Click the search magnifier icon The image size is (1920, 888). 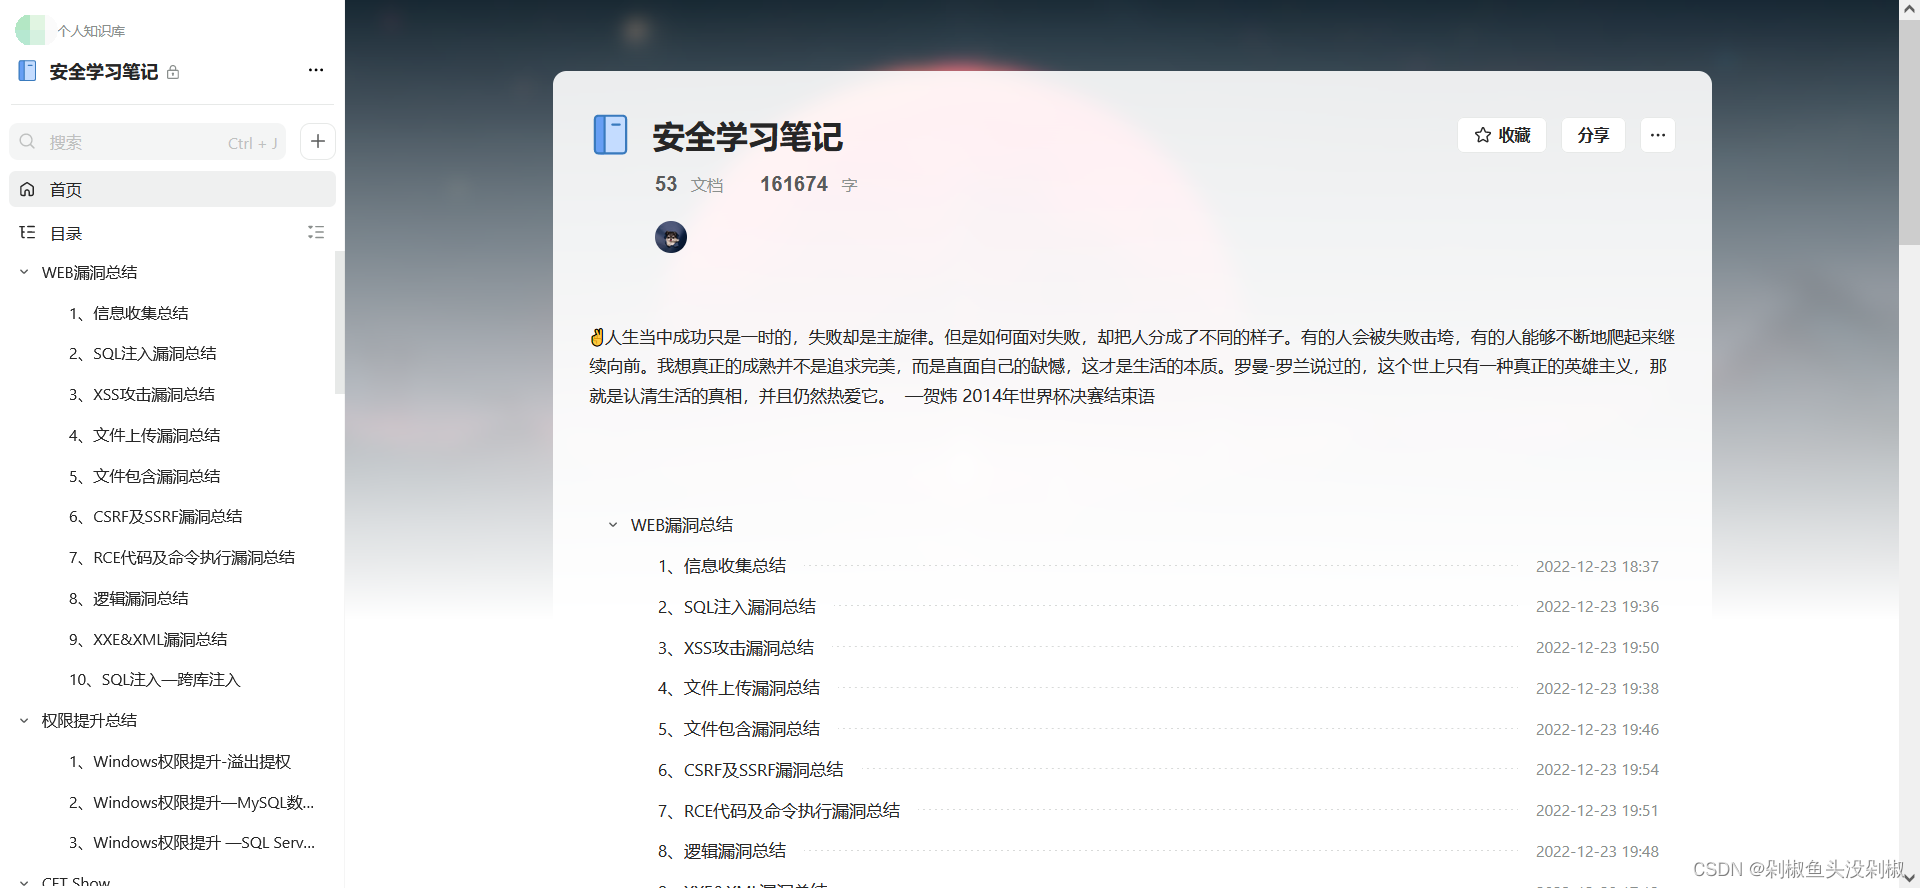click(28, 142)
